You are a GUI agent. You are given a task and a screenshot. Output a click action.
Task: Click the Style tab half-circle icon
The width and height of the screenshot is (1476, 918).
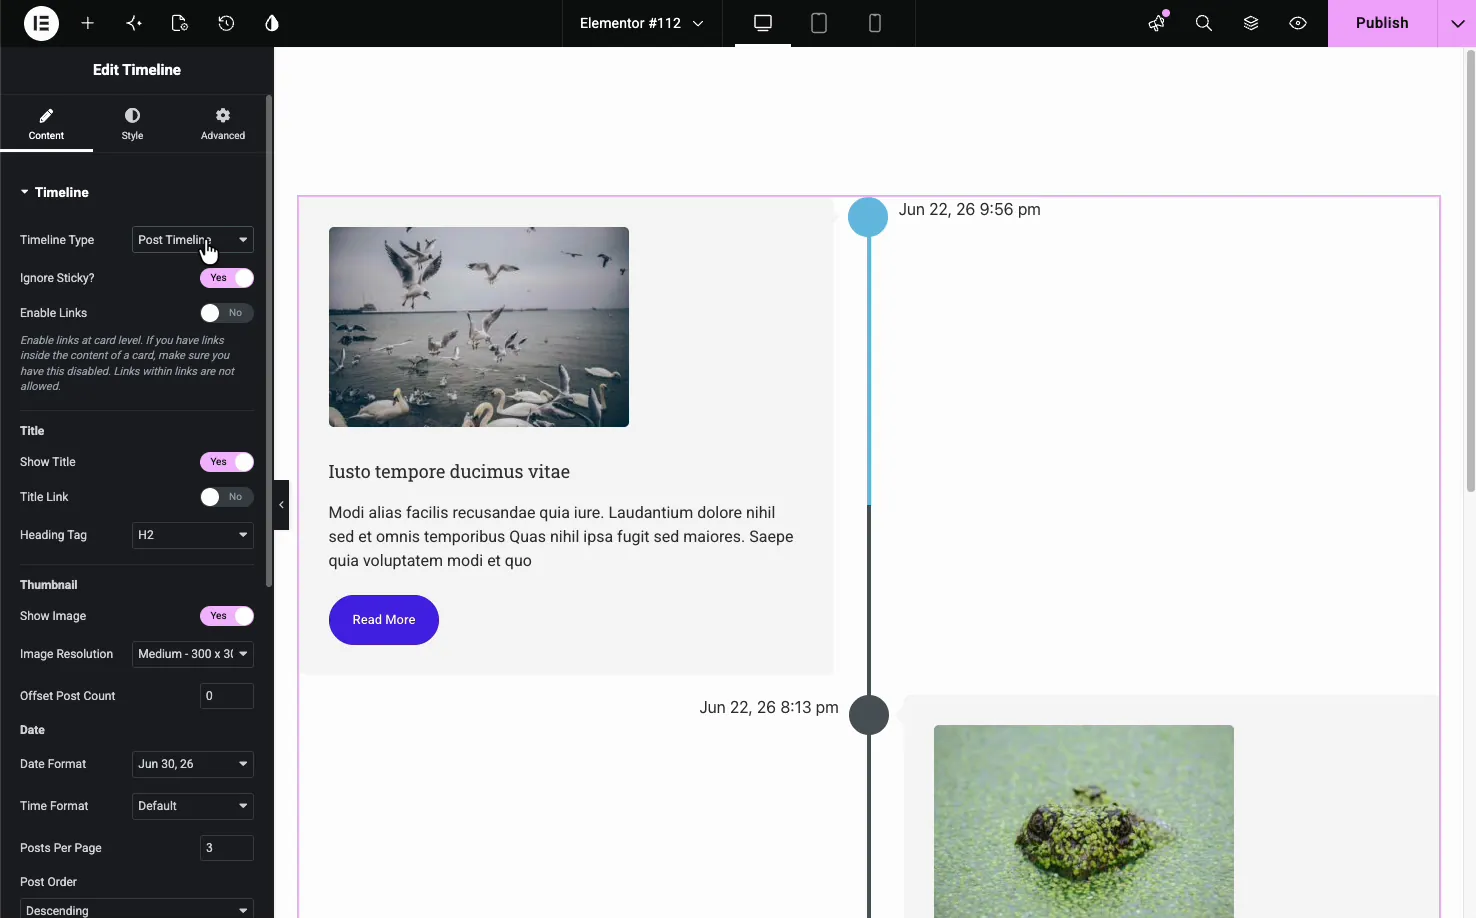click(x=132, y=116)
